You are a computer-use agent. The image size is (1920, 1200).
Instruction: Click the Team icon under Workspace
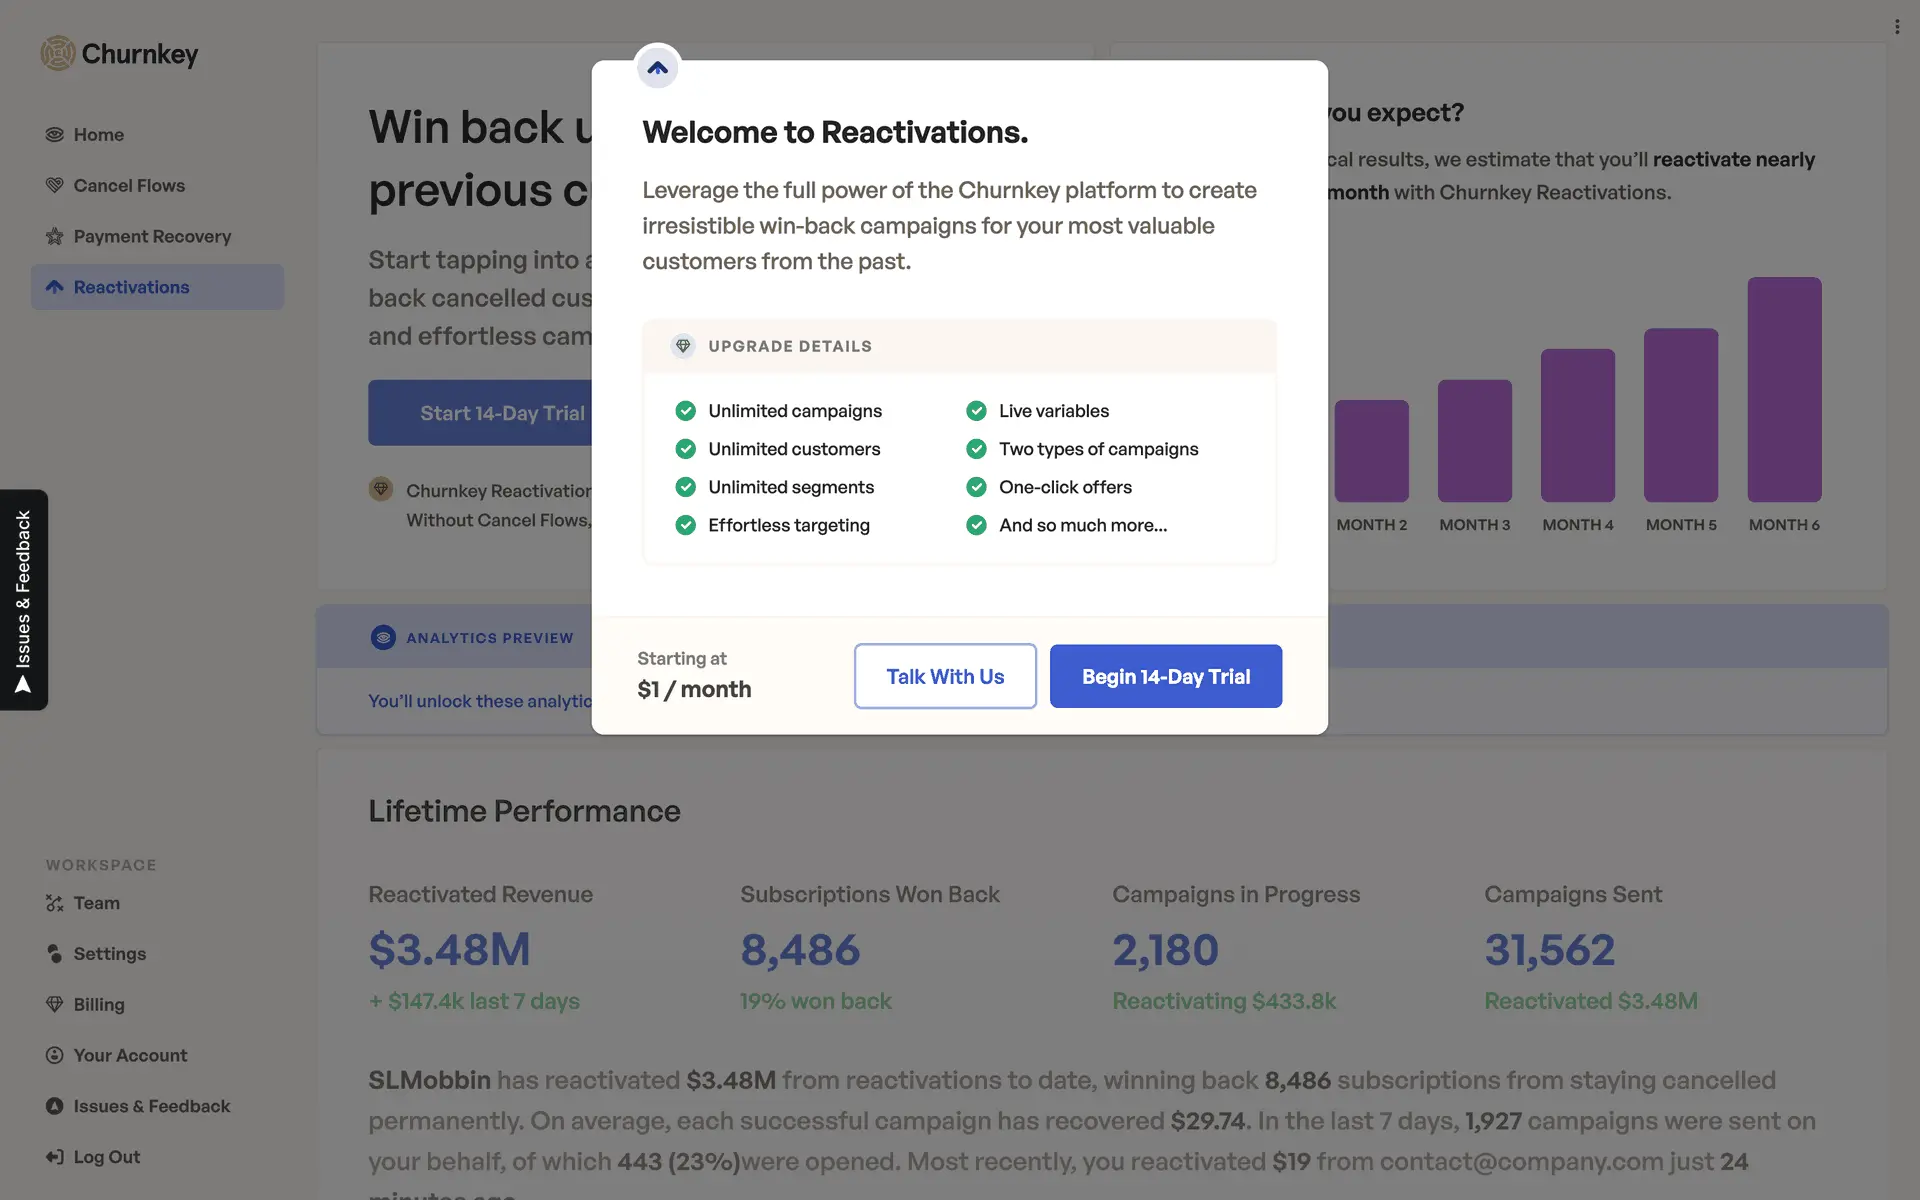(x=55, y=903)
